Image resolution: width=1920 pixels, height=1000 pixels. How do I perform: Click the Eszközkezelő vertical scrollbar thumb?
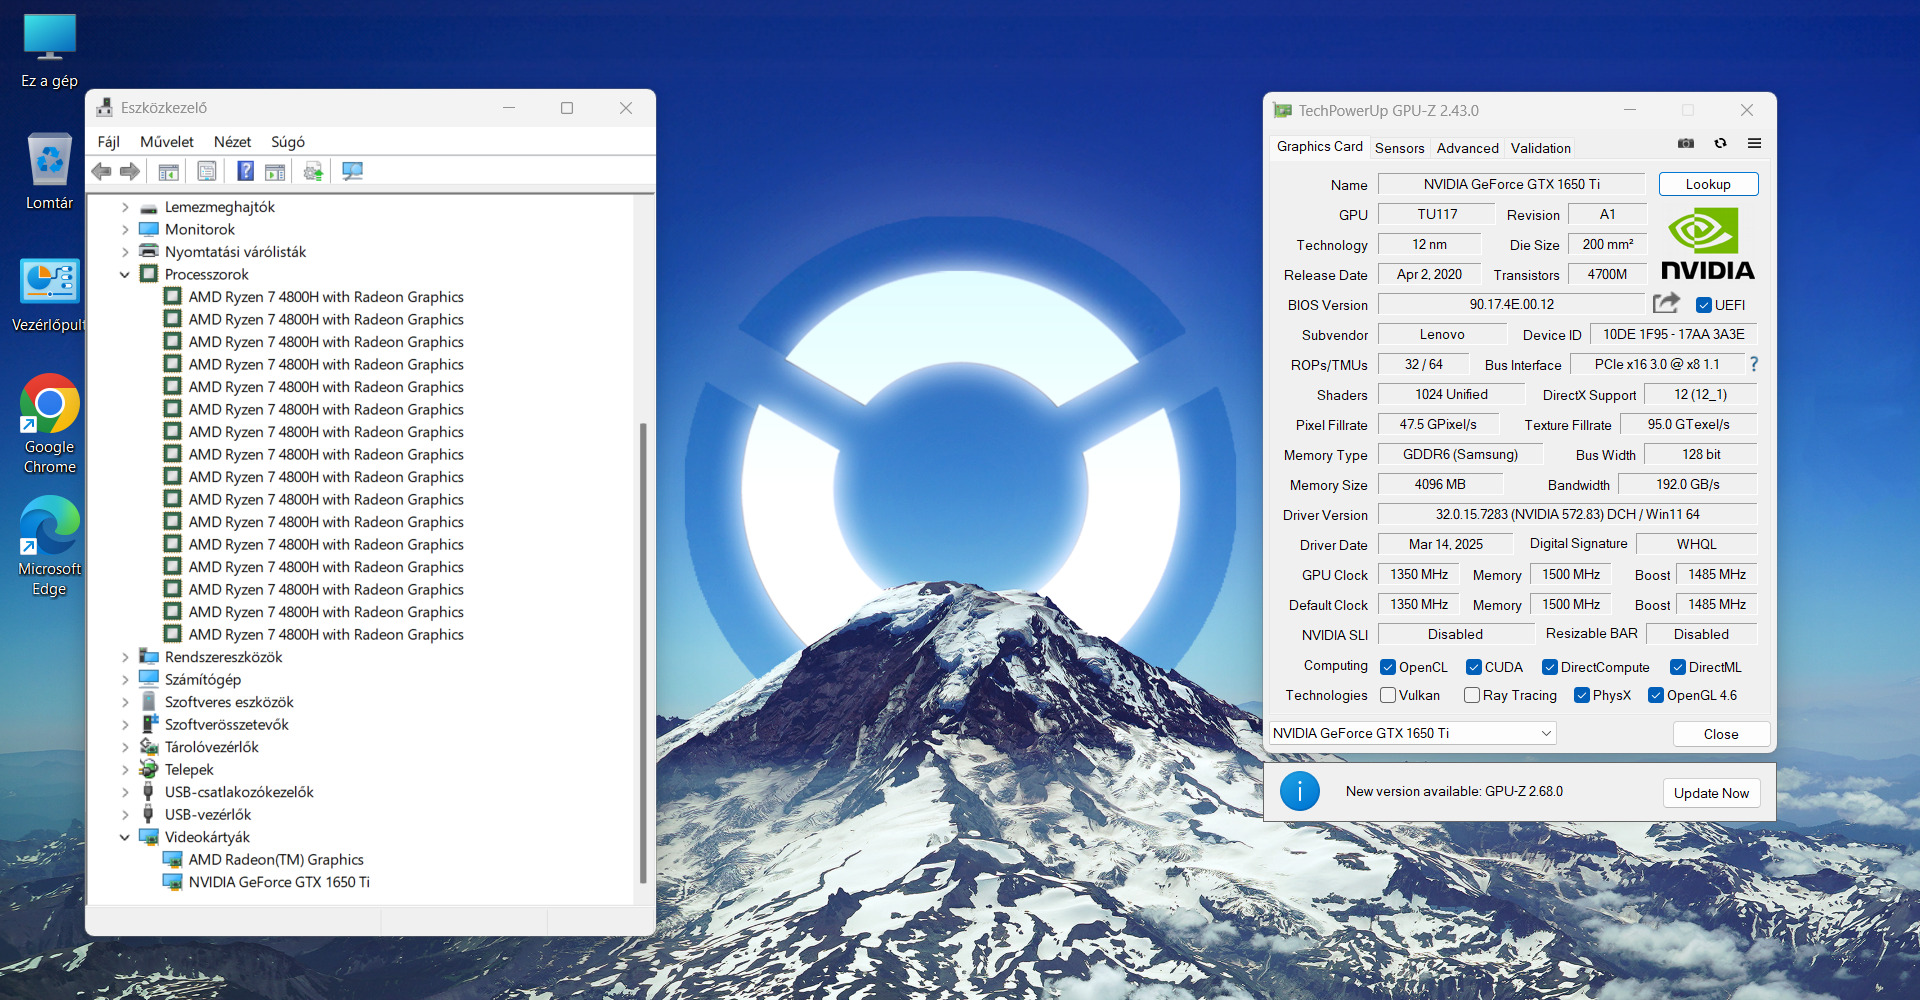[x=643, y=653]
